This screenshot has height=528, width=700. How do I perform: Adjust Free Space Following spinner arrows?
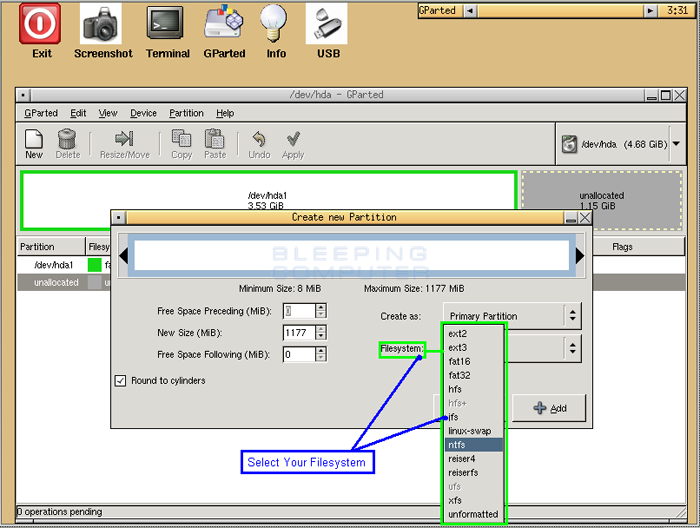321,354
